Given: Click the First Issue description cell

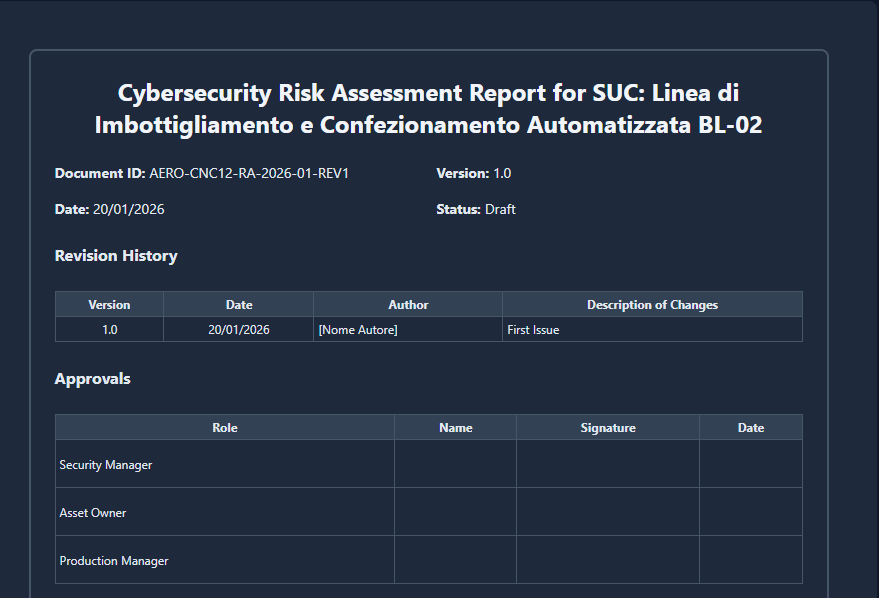Looking at the screenshot, I should click(533, 330).
